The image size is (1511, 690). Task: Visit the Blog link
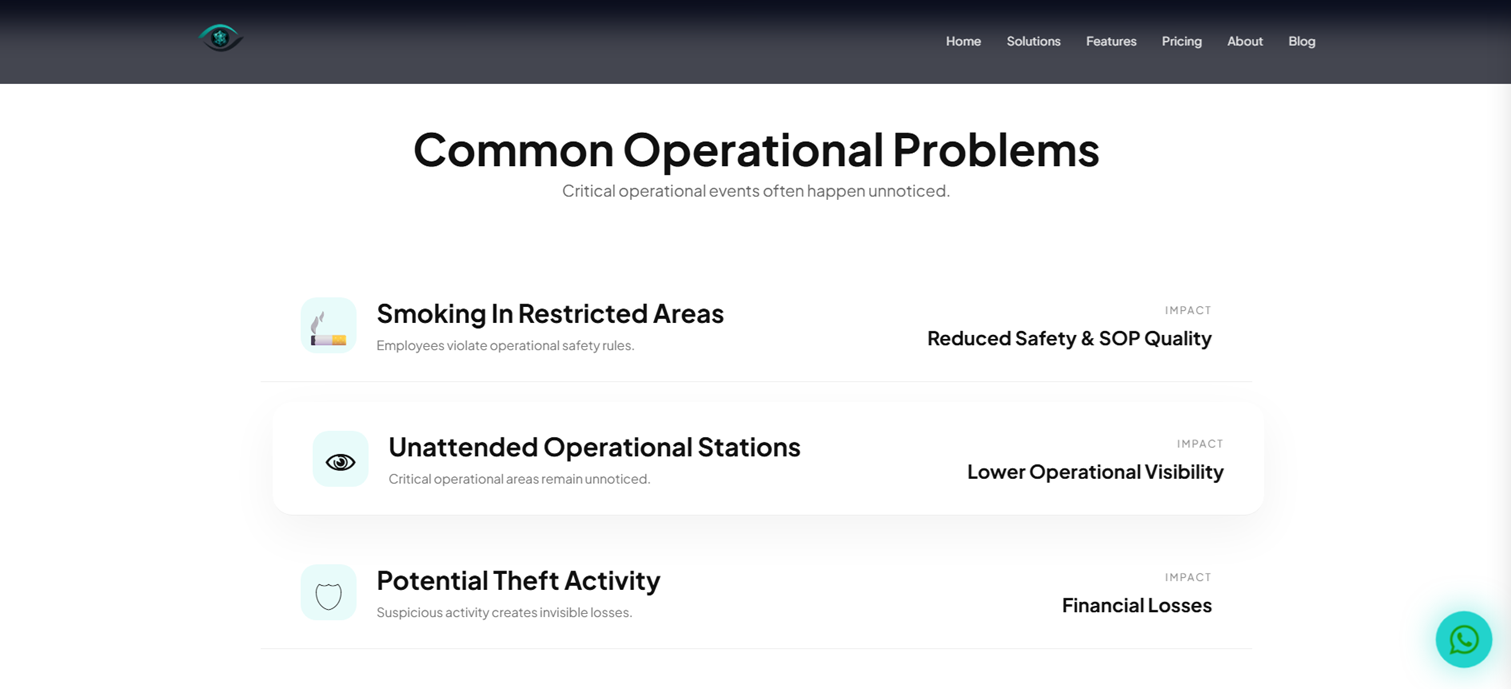pyautogui.click(x=1301, y=41)
